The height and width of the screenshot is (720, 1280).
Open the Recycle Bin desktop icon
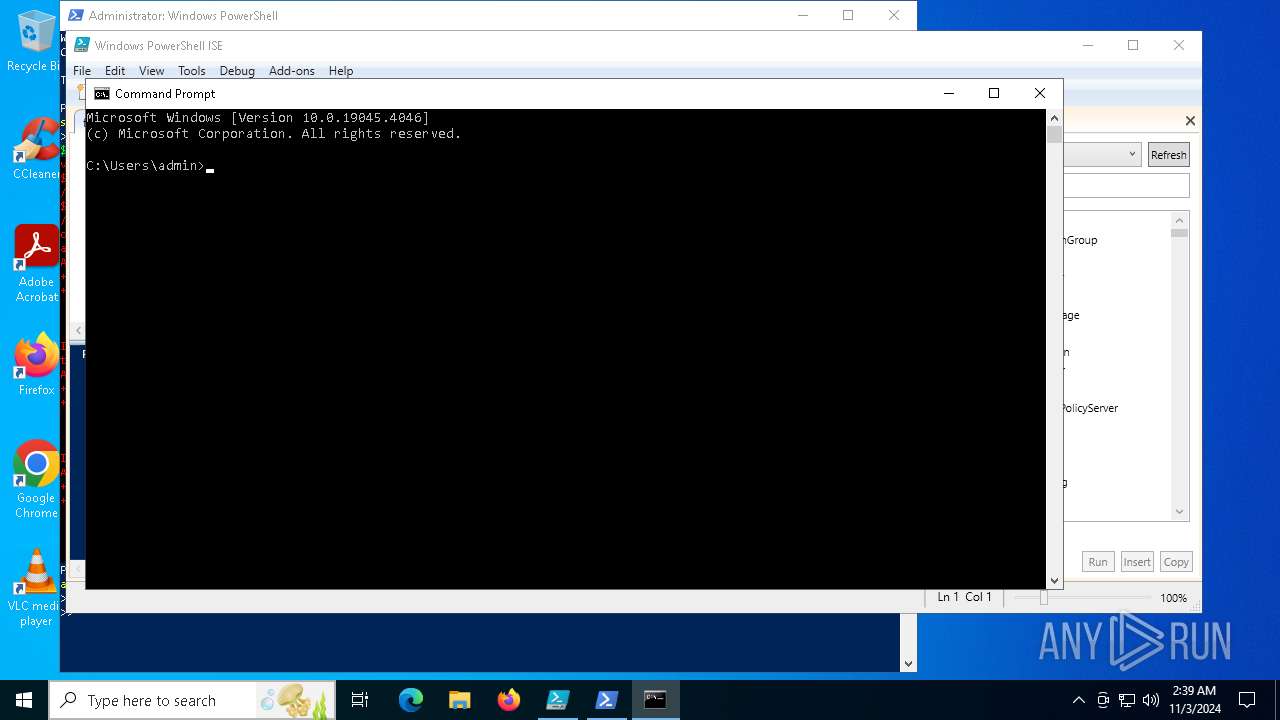point(35,41)
